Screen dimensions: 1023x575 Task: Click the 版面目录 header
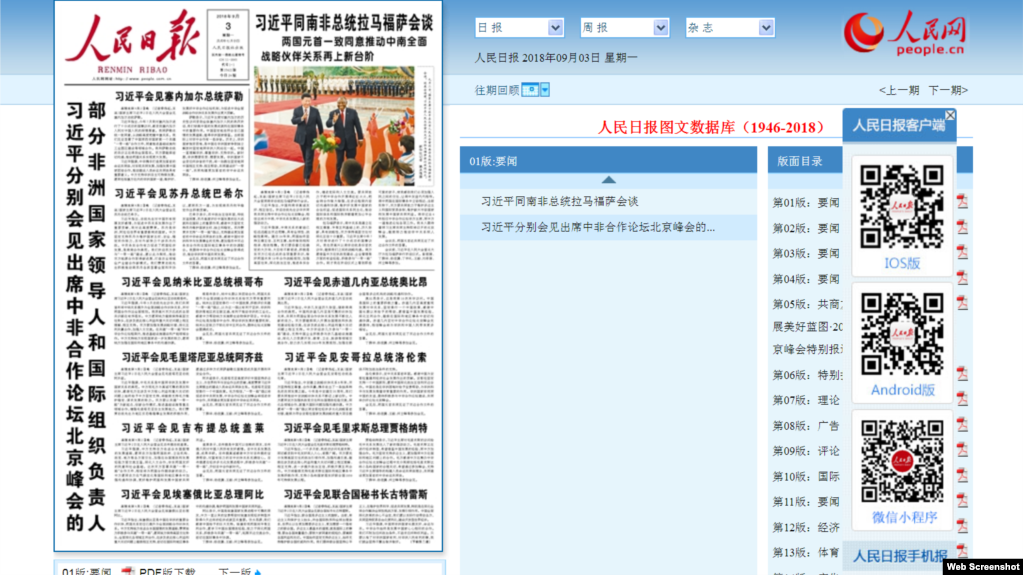click(800, 161)
